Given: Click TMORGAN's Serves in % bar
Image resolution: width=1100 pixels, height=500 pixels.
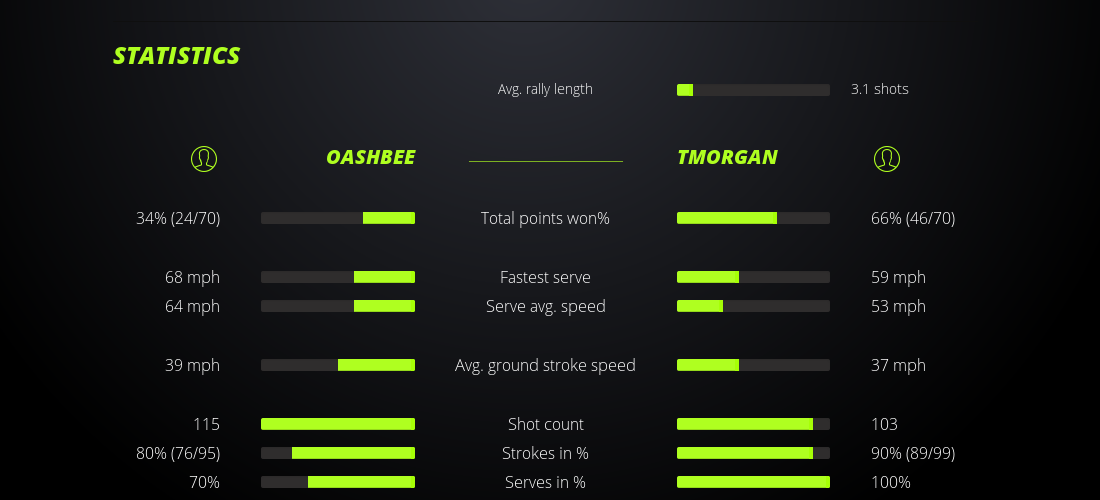Looking at the screenshot, I should point(753,482).
